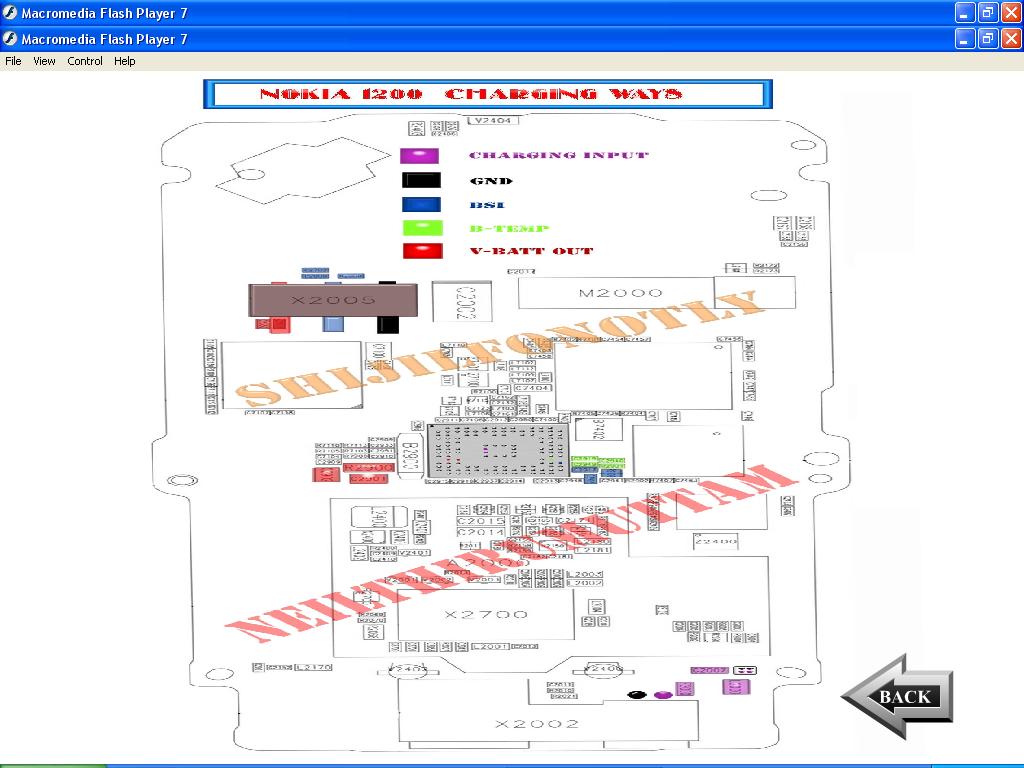Click the C2015 capacitor label
1024x768 pixels.
[481, 521]
